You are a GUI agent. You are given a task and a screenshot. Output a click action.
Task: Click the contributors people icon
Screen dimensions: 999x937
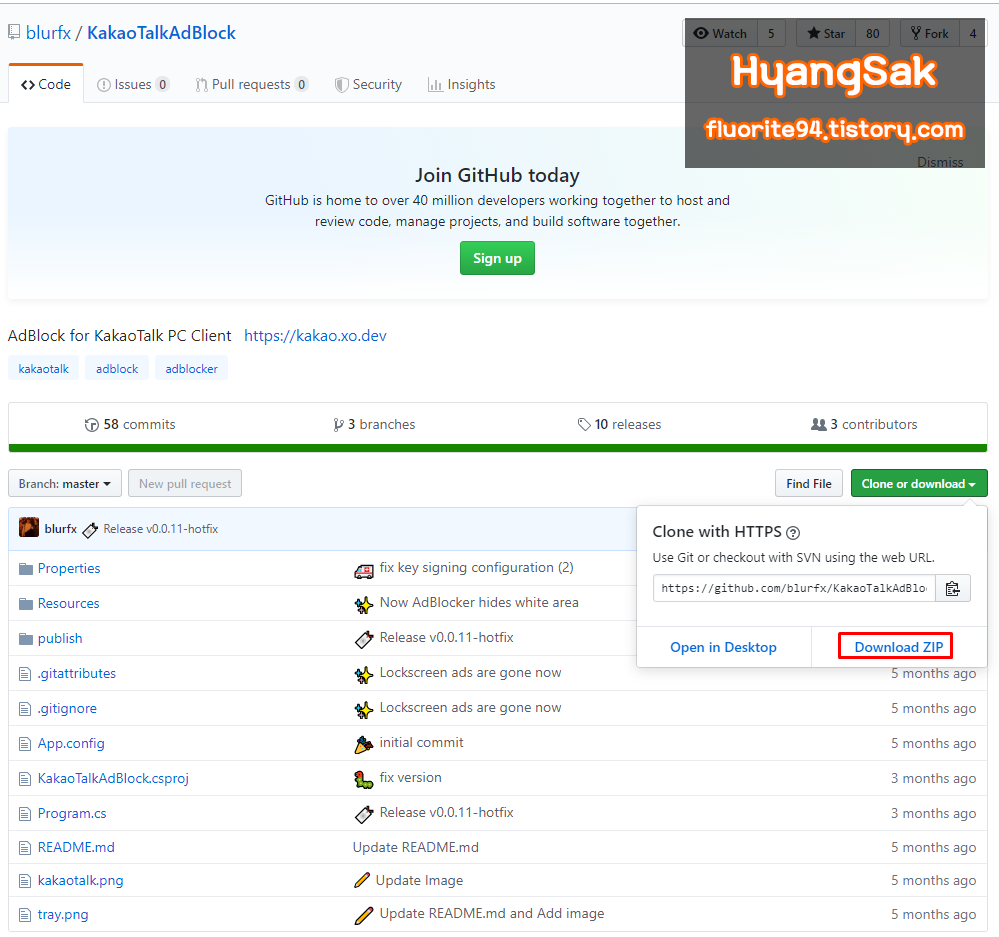(x=818, y=424)
